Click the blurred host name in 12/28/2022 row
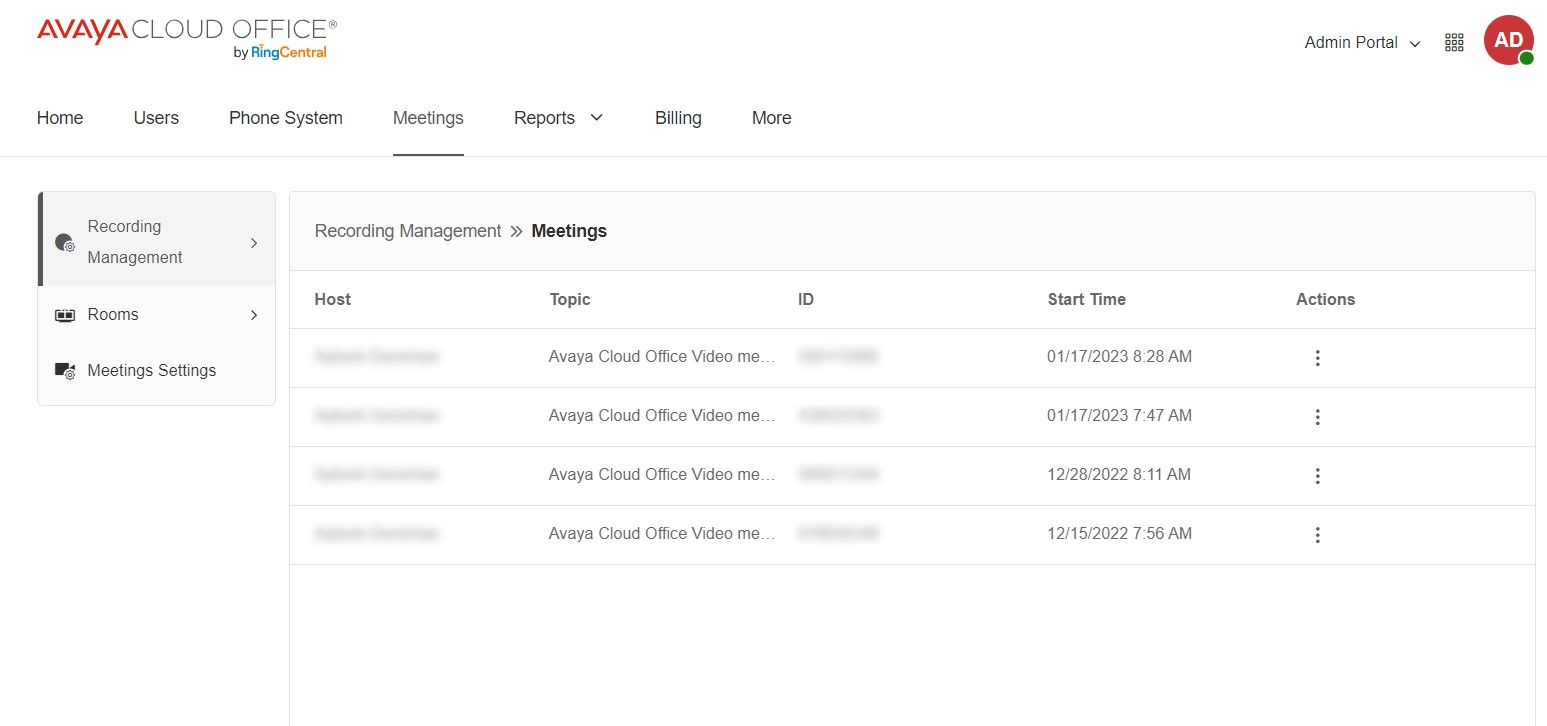1547x726 pixels. (377, 475)
